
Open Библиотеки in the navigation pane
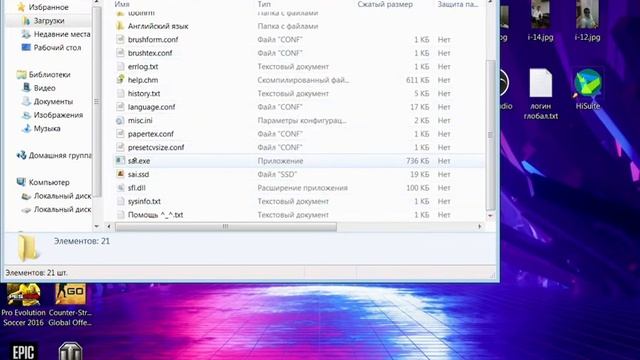point(49,75)
